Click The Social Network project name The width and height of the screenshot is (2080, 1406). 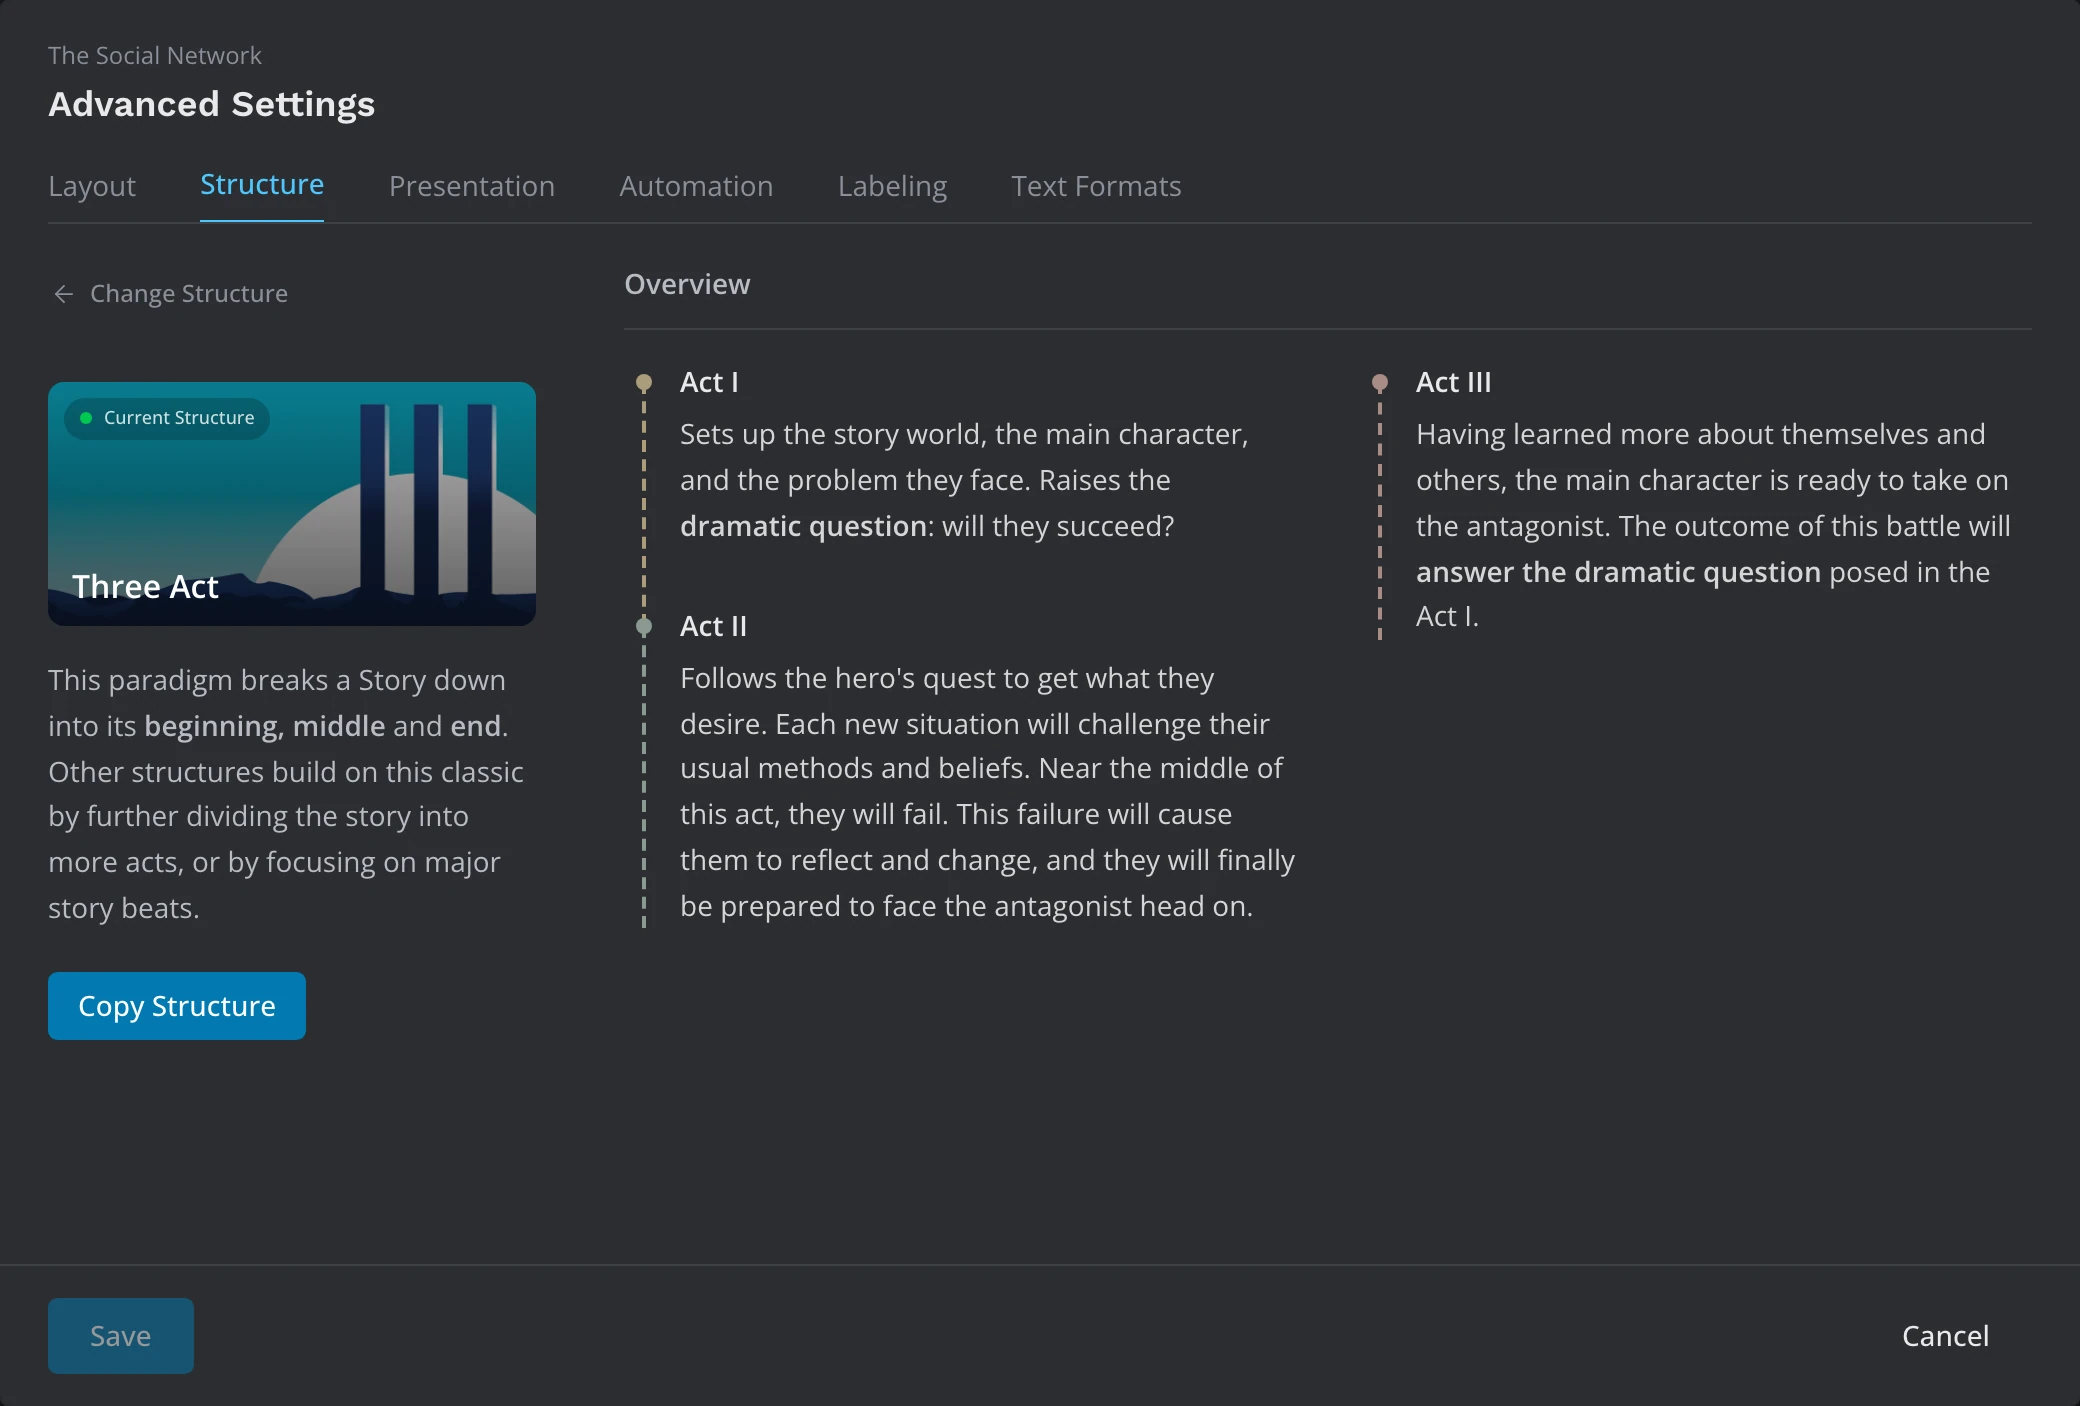pos(155,55)
